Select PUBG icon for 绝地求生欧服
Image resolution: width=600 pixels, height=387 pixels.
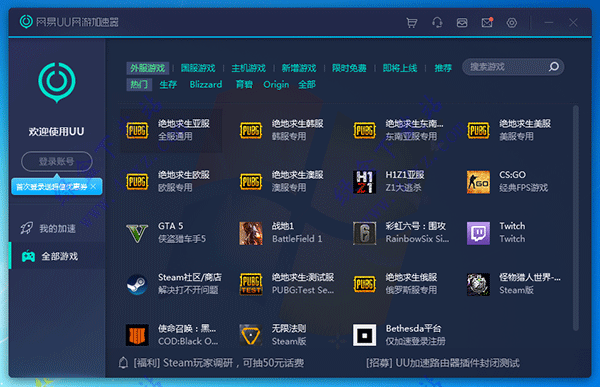tap(137, 181)
